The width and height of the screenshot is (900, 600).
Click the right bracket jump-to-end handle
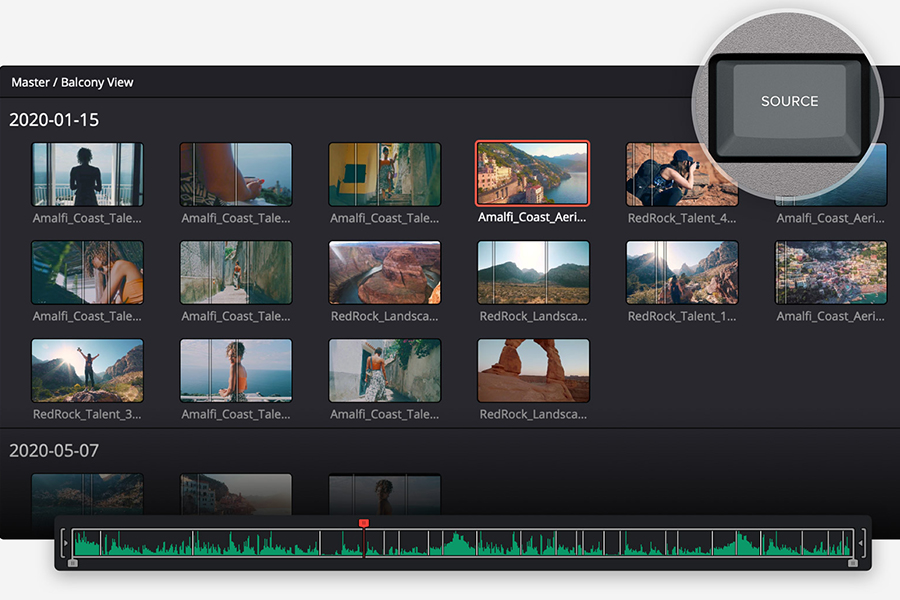point(862,543)
